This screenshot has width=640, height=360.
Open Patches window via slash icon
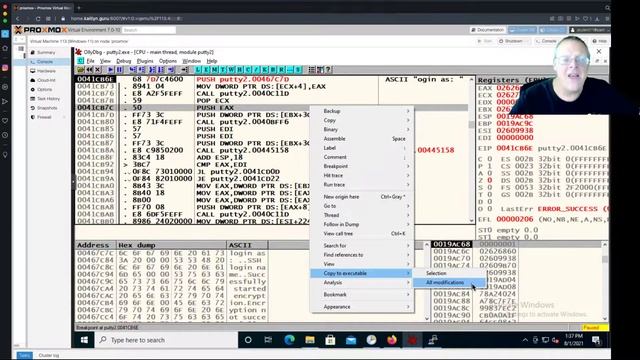coord(256,70)
